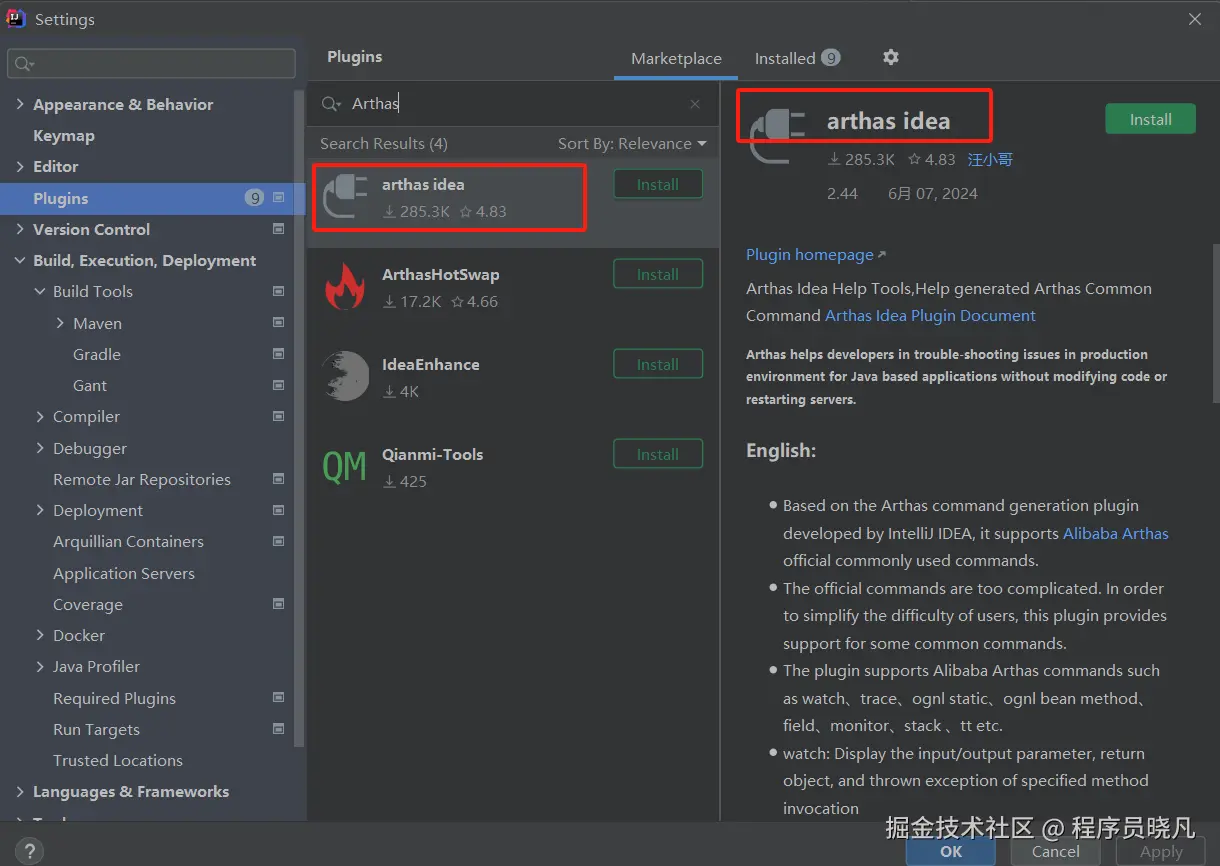Expand the Version Control node
Screen dimensions: 1220x866
click(x=20, y=229)
